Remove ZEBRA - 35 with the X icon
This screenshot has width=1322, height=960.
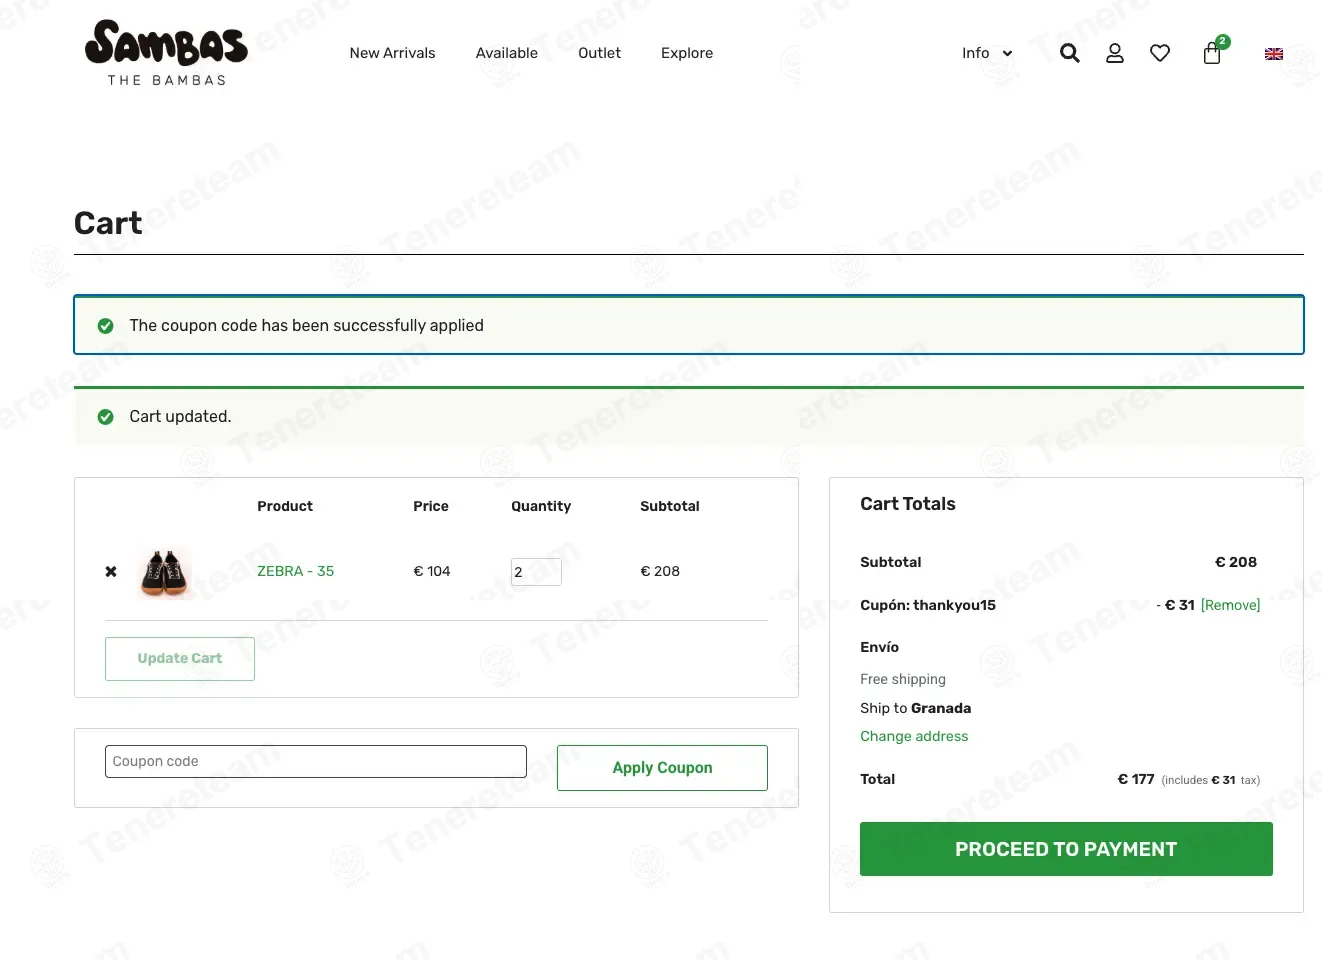(x=111, y=572)
